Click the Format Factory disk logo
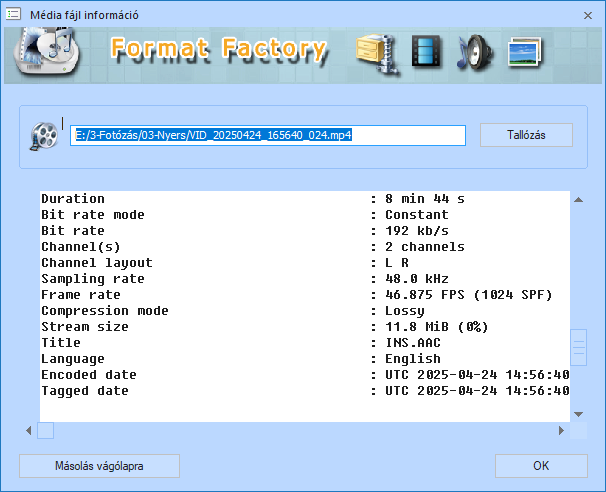The image size is (606, 492). tap(46, 51)
